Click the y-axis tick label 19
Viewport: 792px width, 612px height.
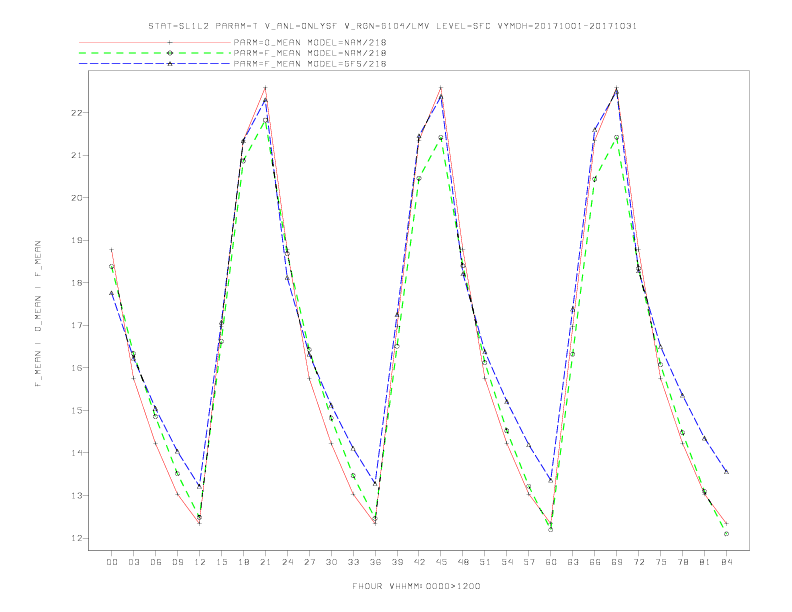pyautogui.click(x=77, y=240)
